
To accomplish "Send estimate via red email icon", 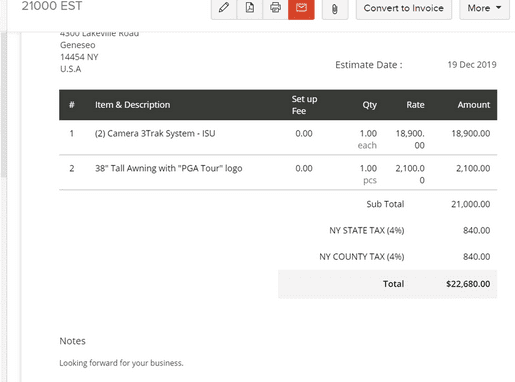I will [x=301, y=8].
